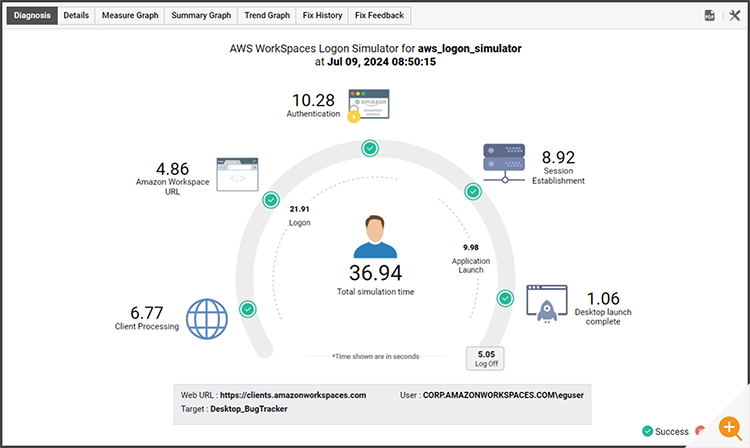Screen dimensions: 750x448
Task: Click the Desktop_BugTracker target name
Action: (x=249, y=409)
